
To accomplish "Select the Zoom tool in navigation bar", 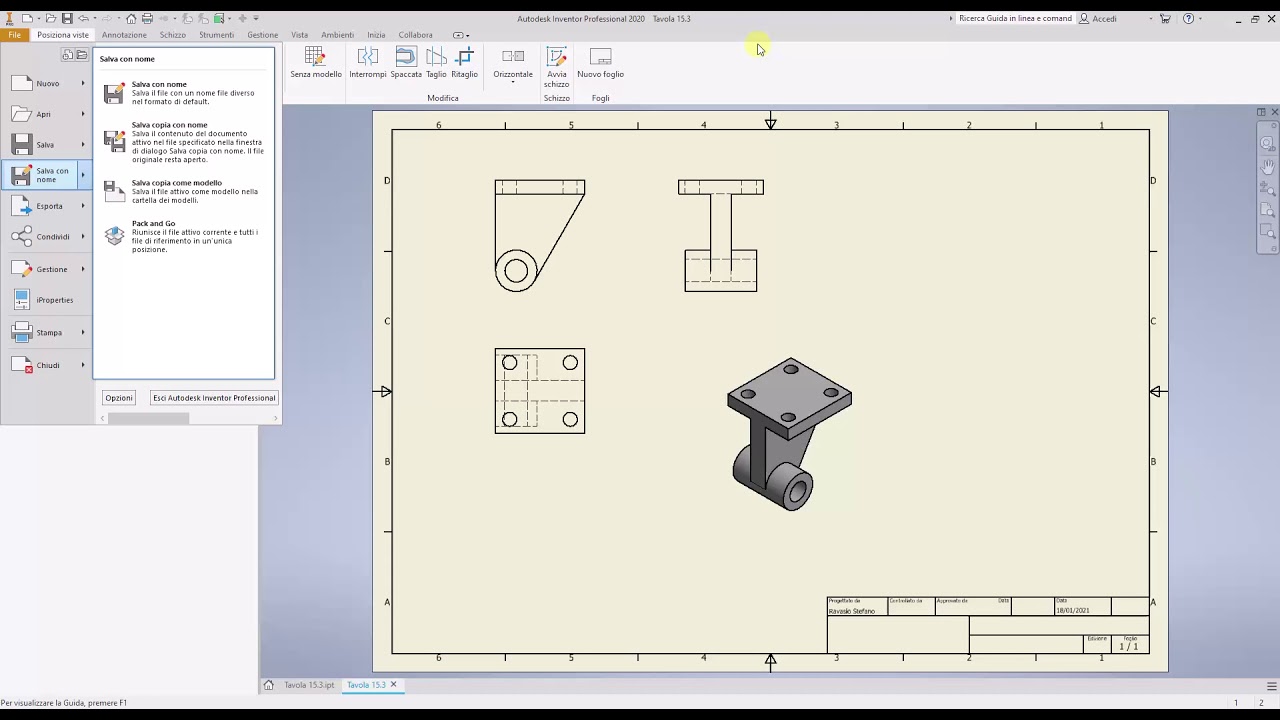I will (x=1267, y=188).
